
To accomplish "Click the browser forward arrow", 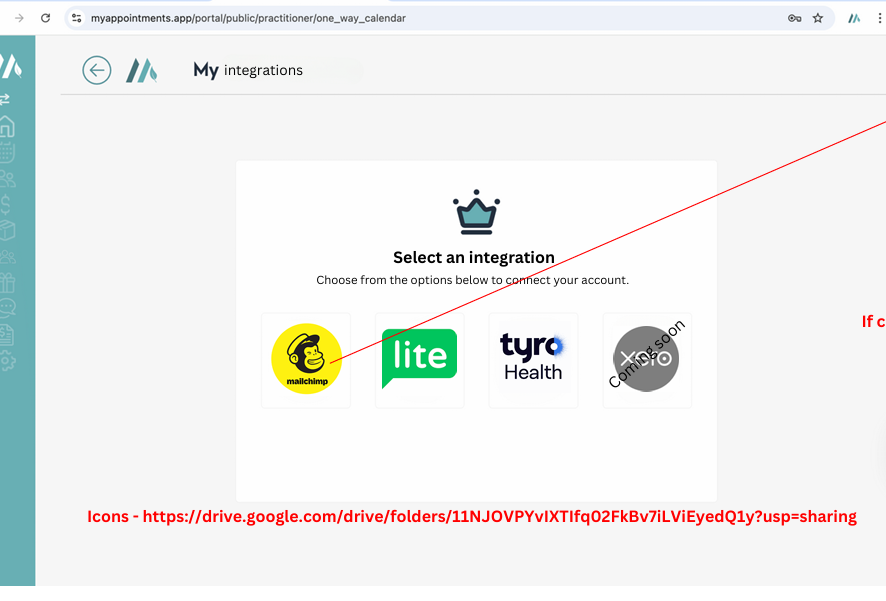I will pyautogui.click(x=19, y=18).
